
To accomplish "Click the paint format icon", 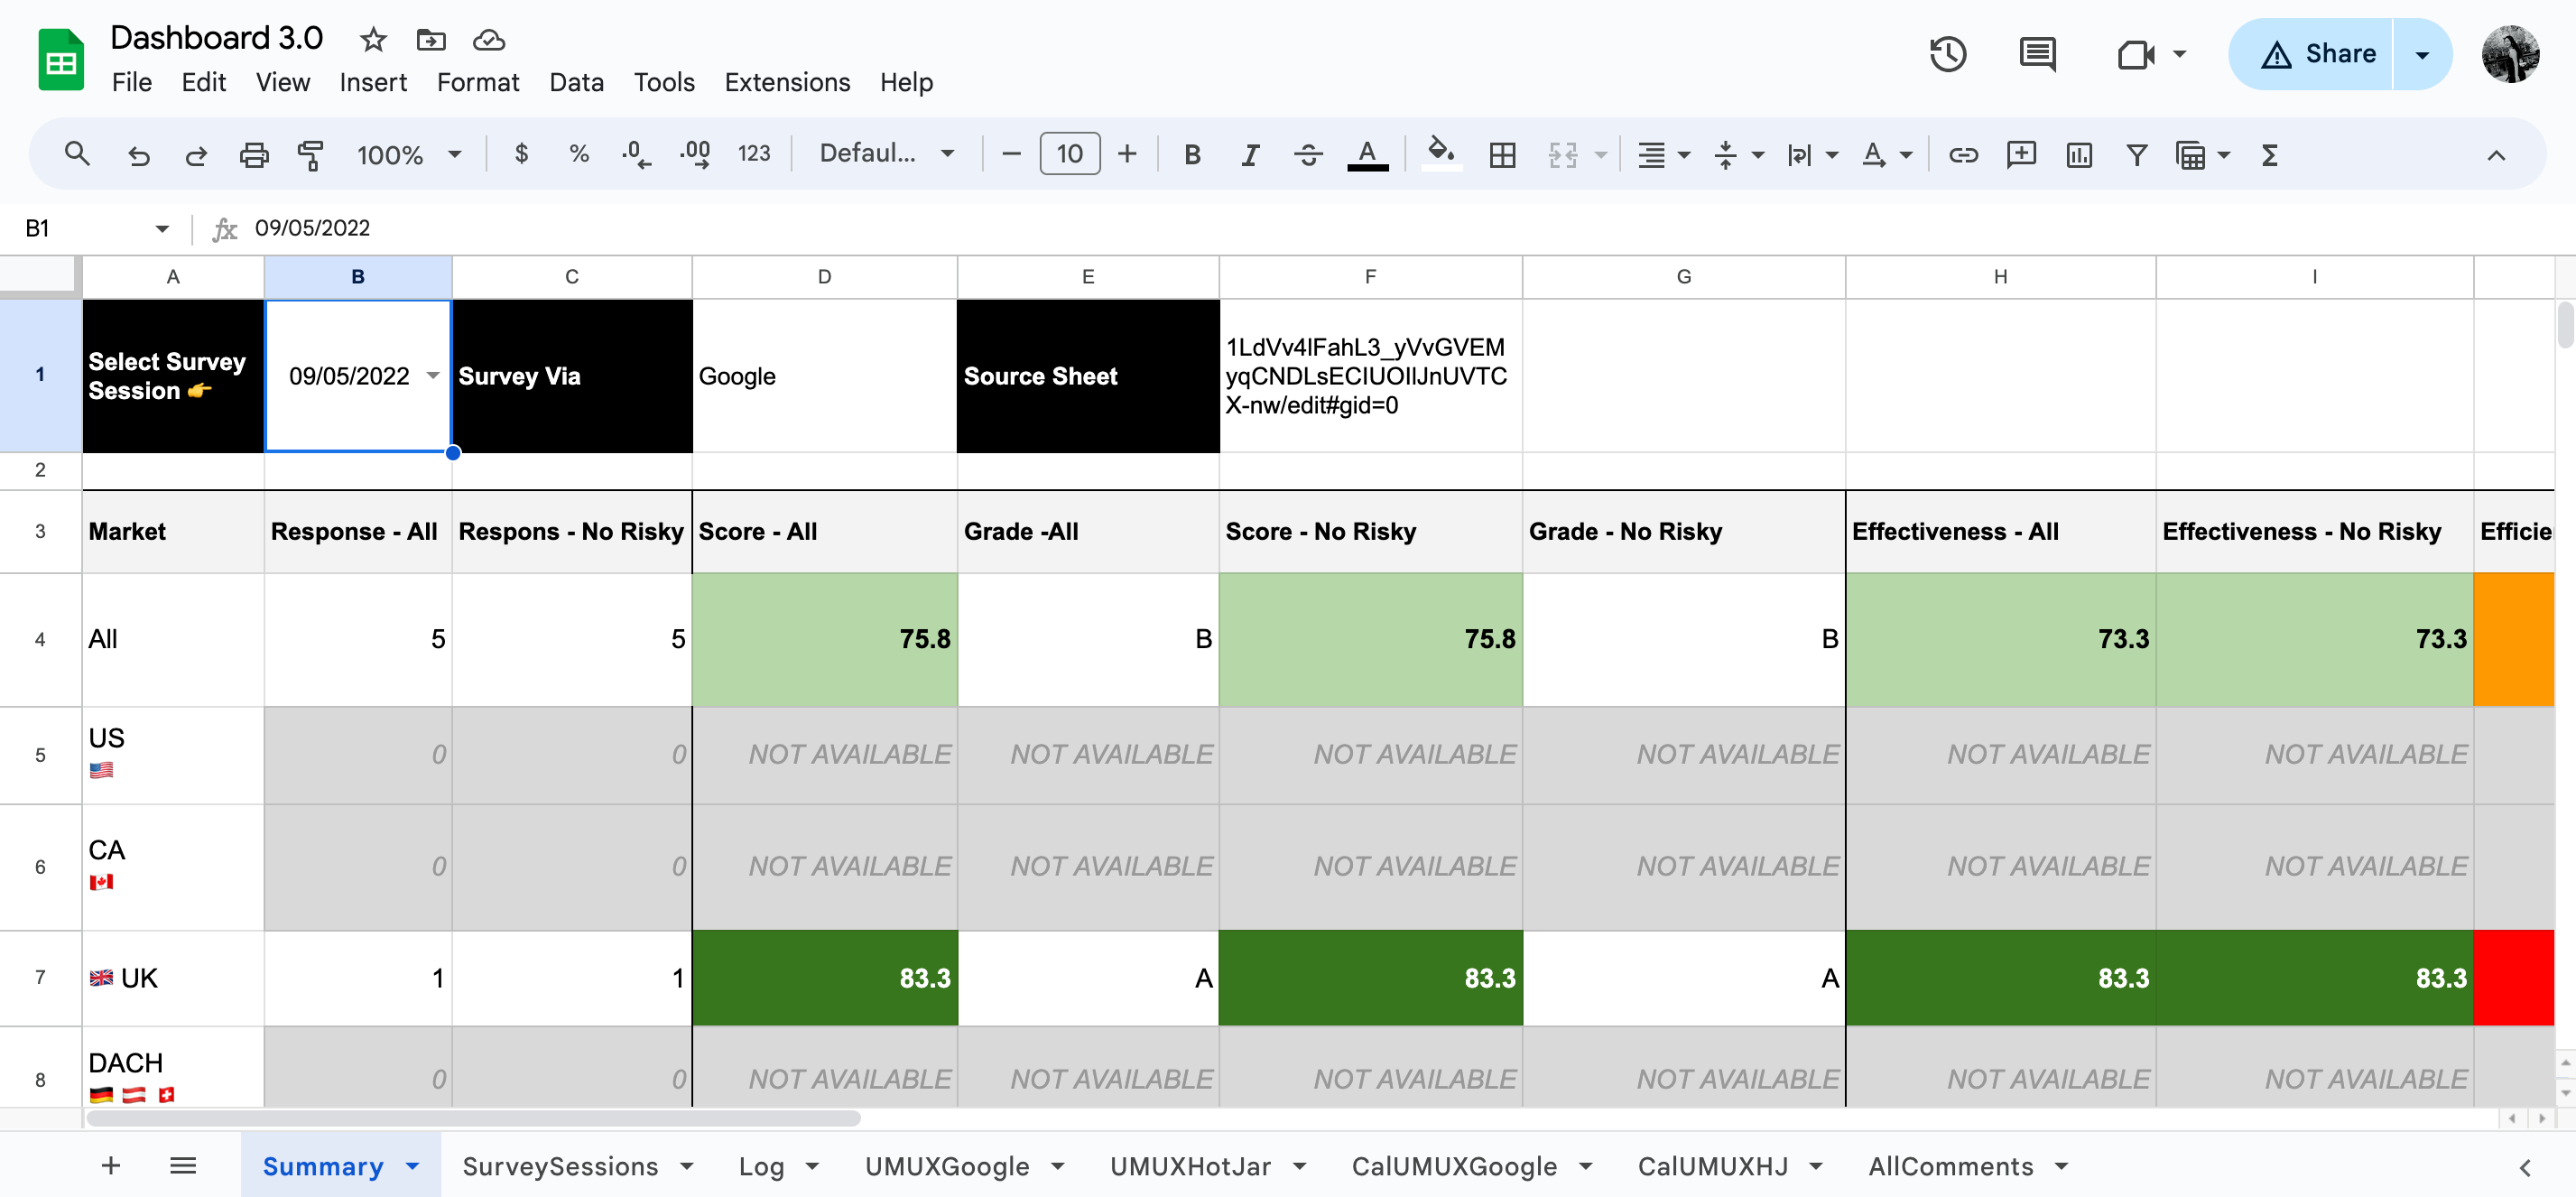I will point(310,155).
